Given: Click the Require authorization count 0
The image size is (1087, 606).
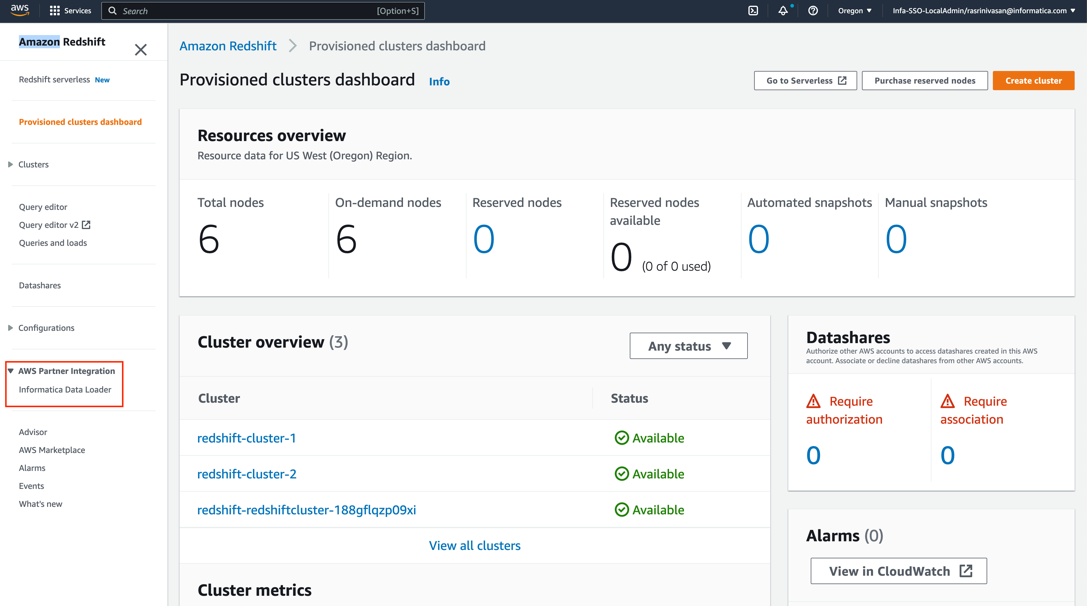Looking at the screenshot, I should point(813,456).
